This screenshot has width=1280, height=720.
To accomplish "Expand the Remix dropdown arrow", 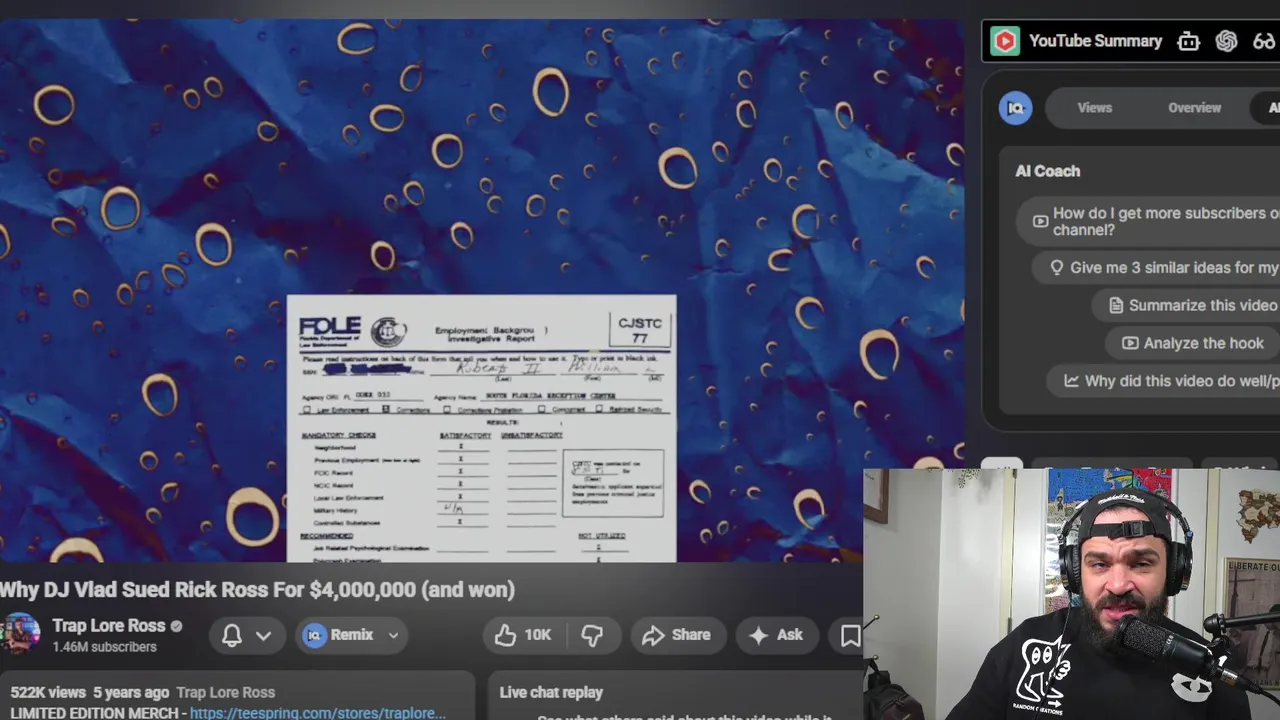I will [394, 635].
